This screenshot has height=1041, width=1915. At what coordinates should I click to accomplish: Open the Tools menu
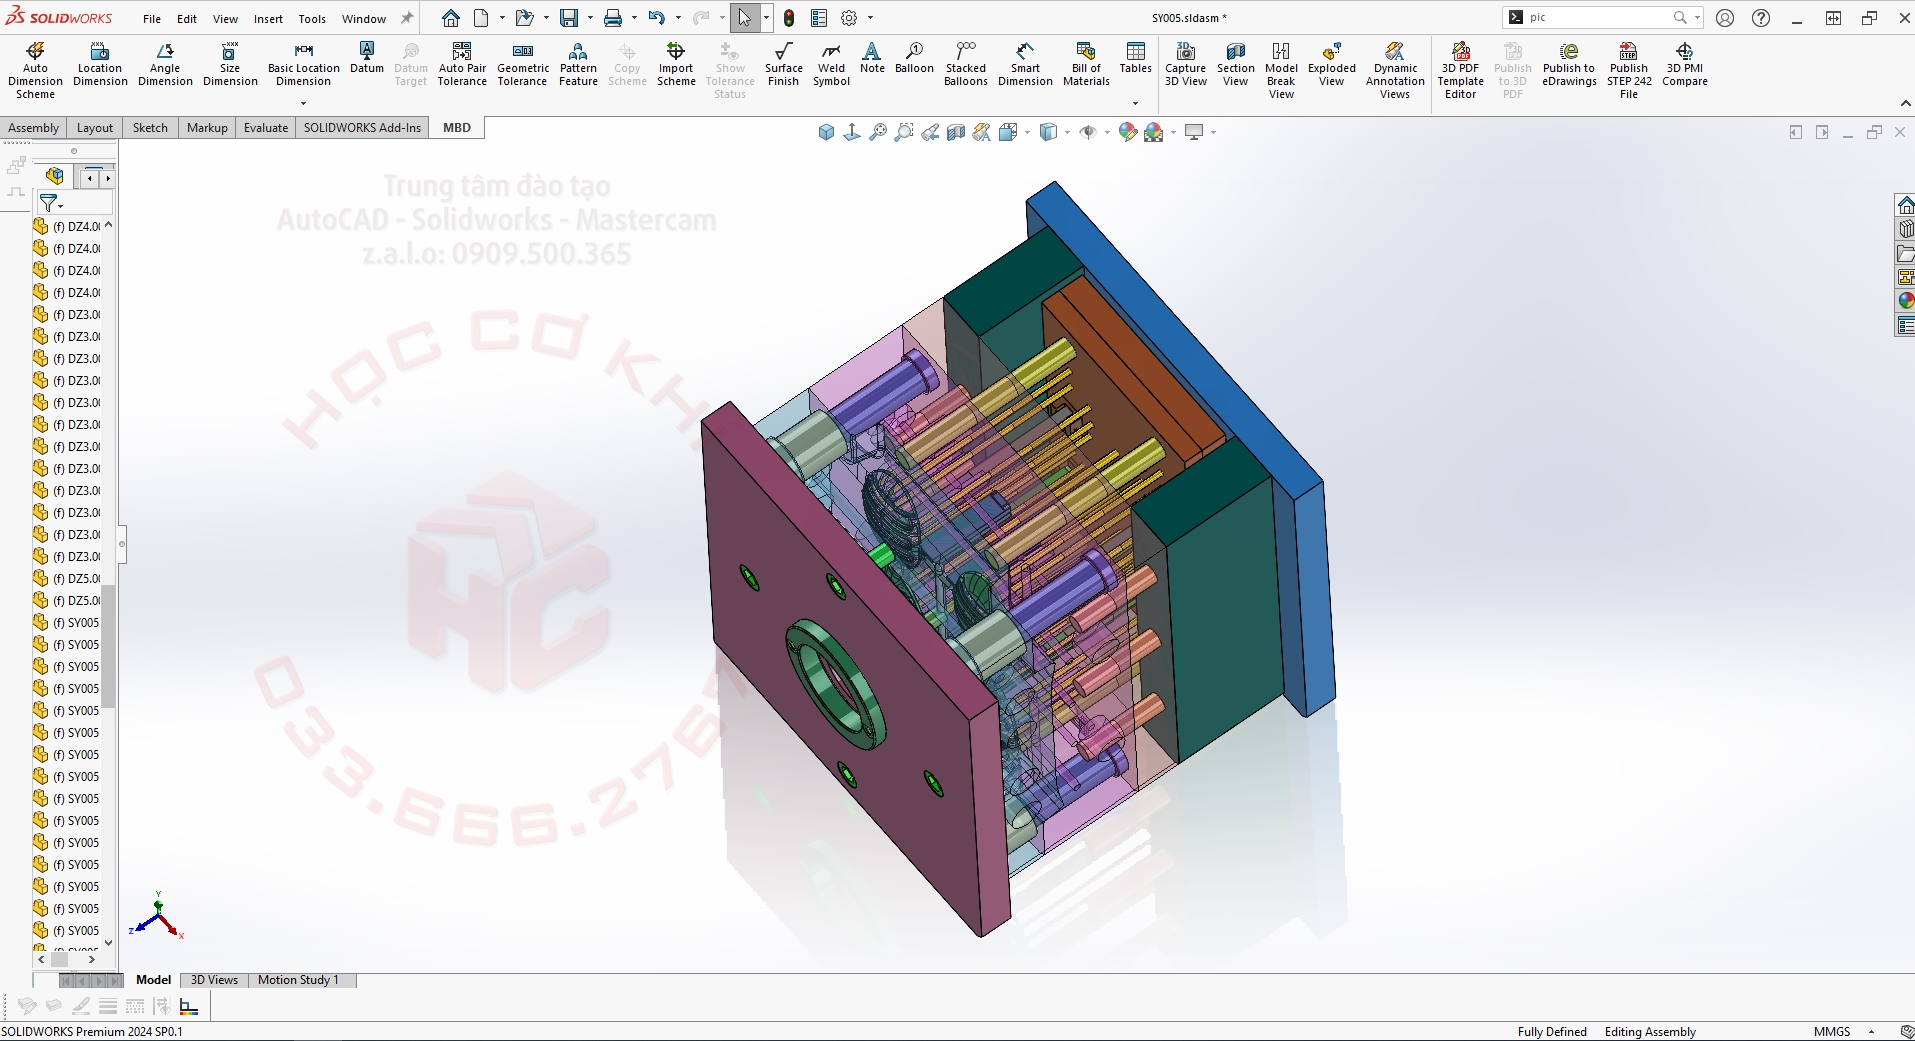click(x=312, y=18)
